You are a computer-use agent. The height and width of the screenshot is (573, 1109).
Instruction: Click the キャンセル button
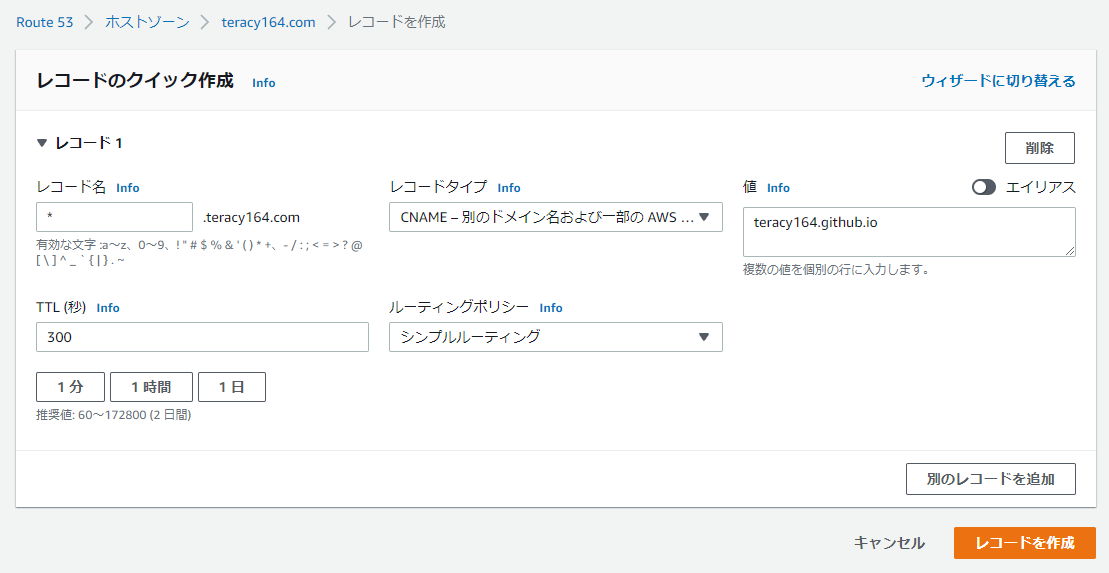(x=890, y=543)
